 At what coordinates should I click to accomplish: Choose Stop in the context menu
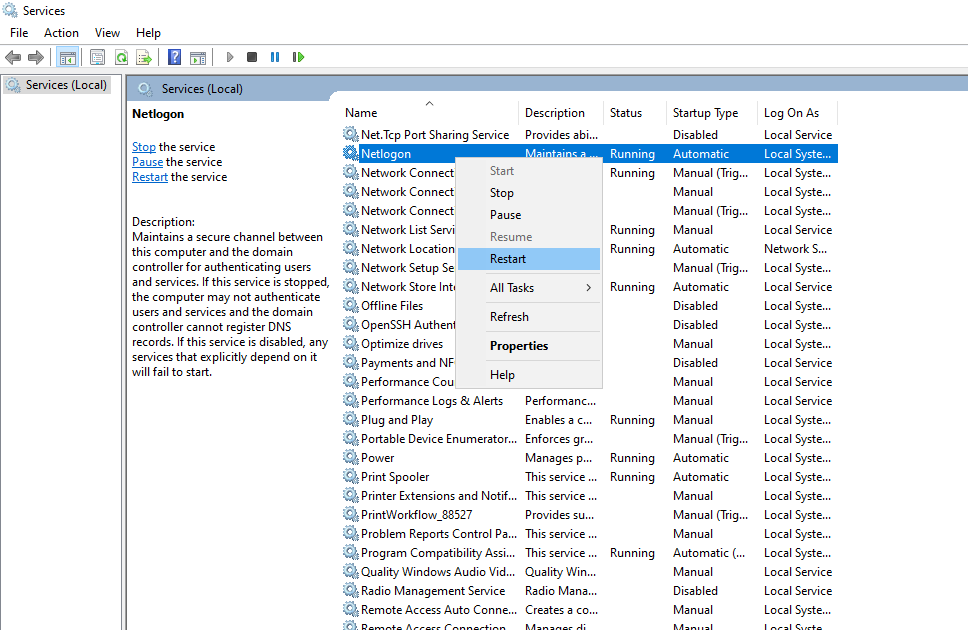tap(529, 193)
